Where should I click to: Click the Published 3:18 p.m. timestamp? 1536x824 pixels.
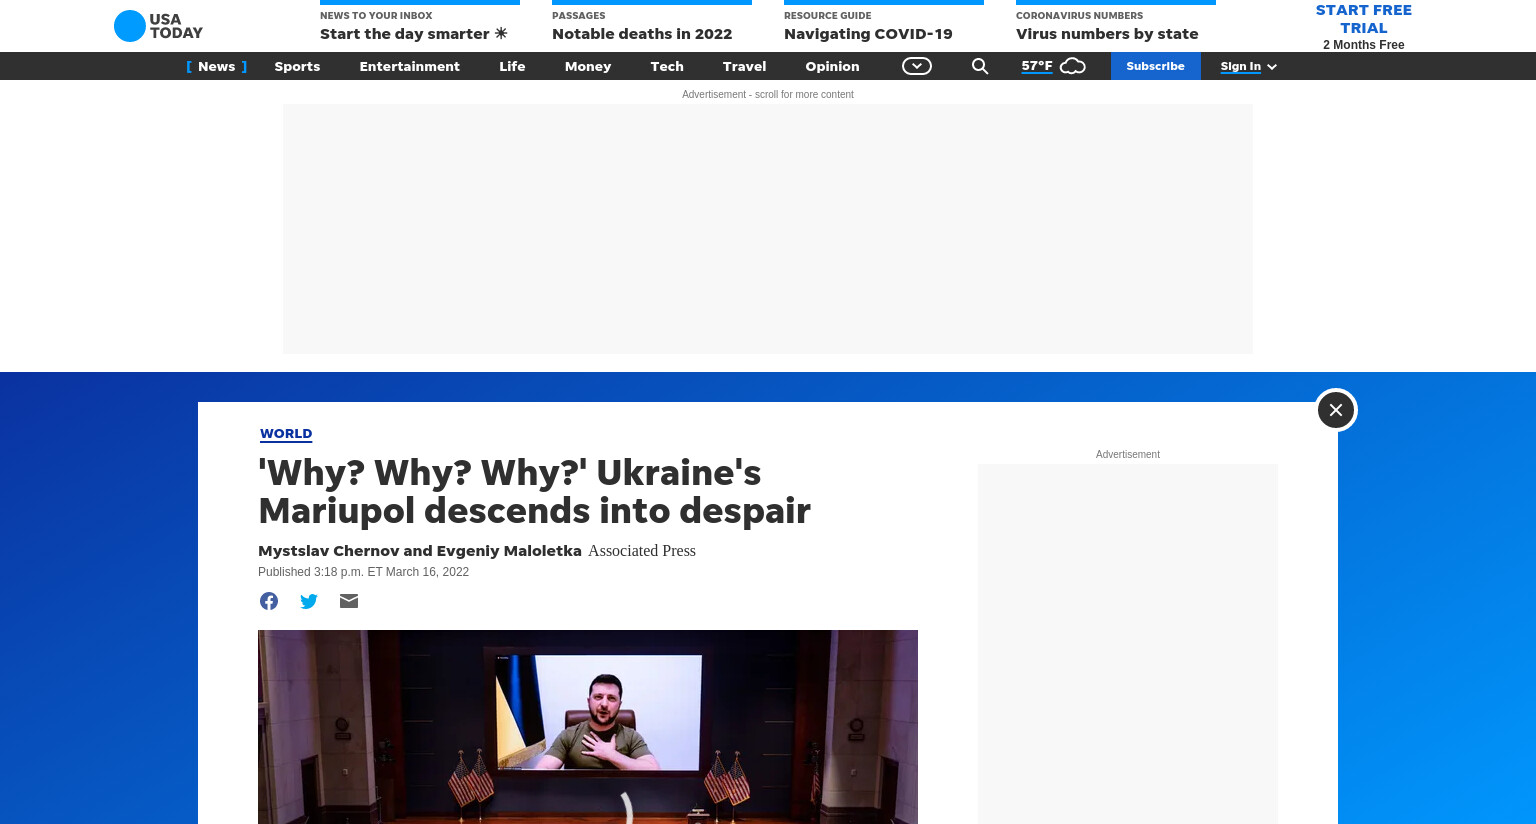tap(363, 572)
